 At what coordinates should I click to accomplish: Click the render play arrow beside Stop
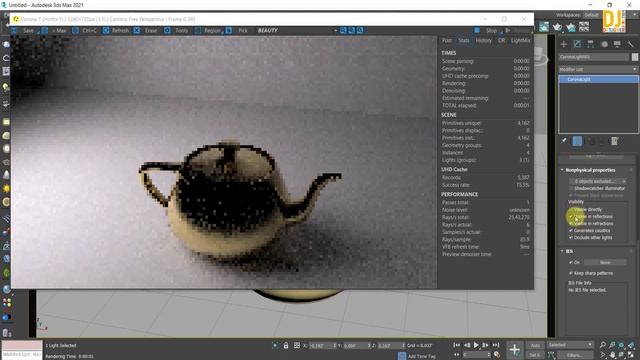pos(508,31)
